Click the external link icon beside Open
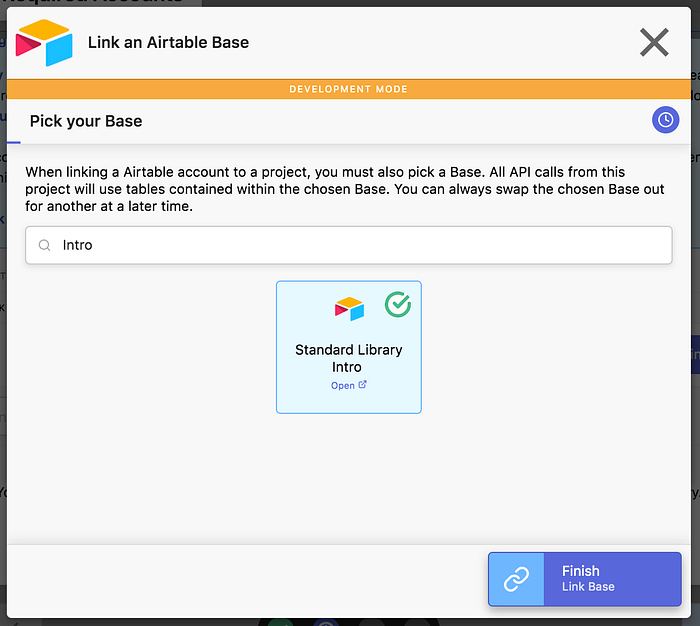This screenshot has height=626, width=700. tap(362, 384)
